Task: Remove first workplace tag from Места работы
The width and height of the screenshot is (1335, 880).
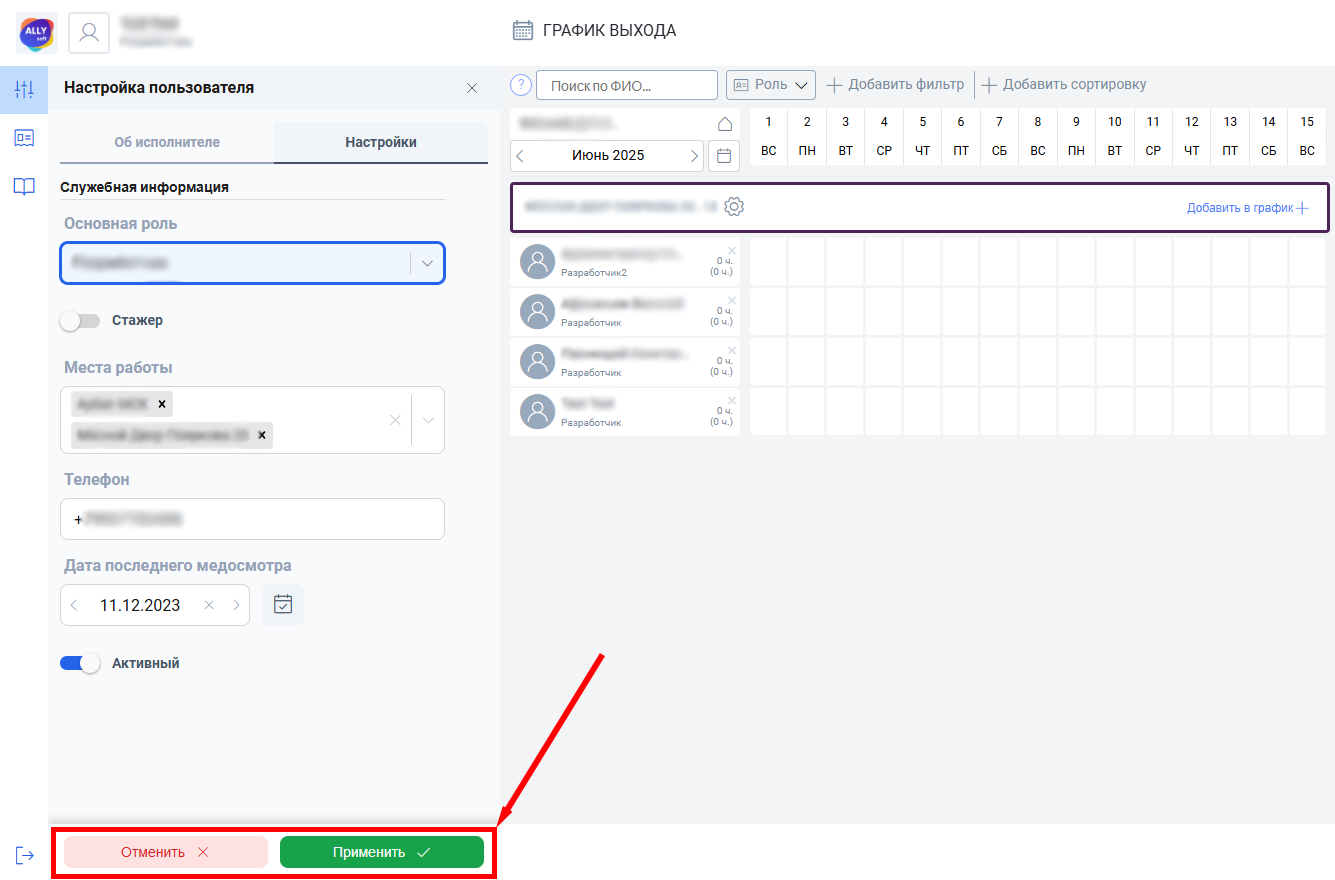Action: tap(161, 404)
